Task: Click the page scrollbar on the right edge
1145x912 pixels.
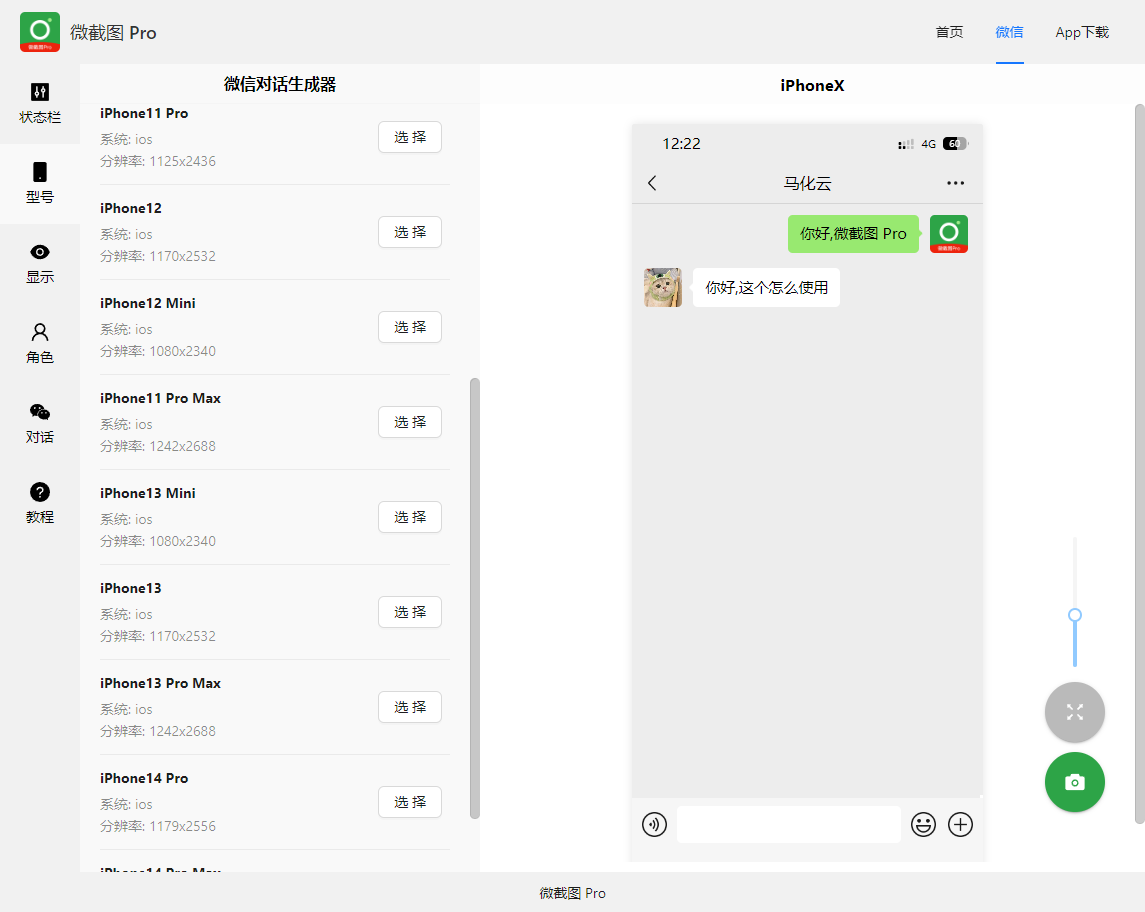Action: pyautogui.click(x=1140, y=464)
